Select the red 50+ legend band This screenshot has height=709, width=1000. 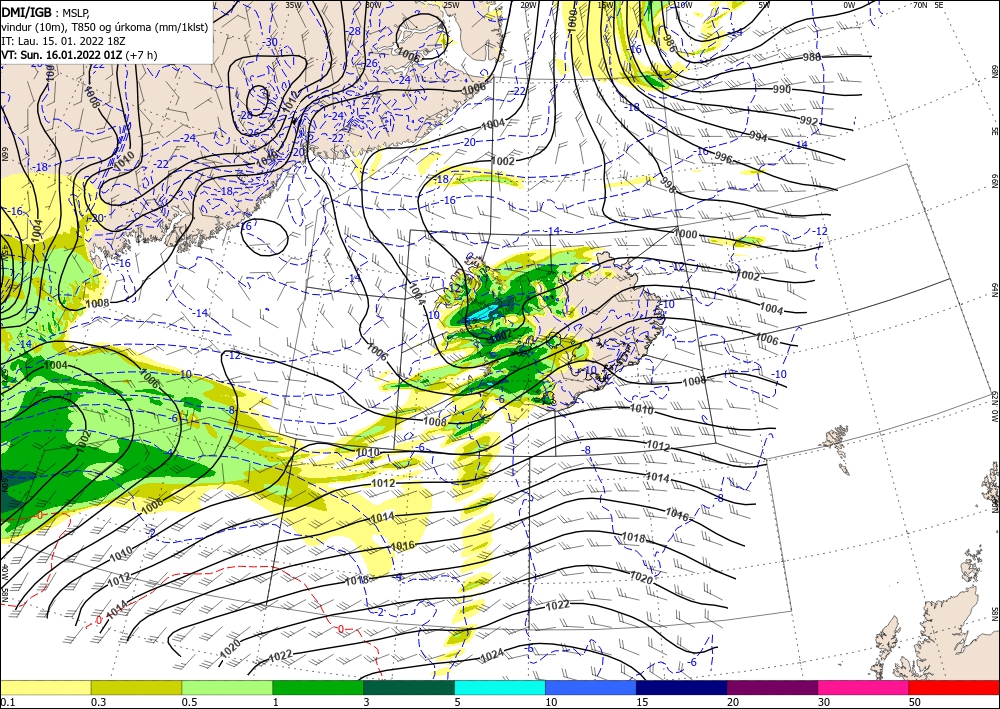pyautogui.click(x=954, y=687)
